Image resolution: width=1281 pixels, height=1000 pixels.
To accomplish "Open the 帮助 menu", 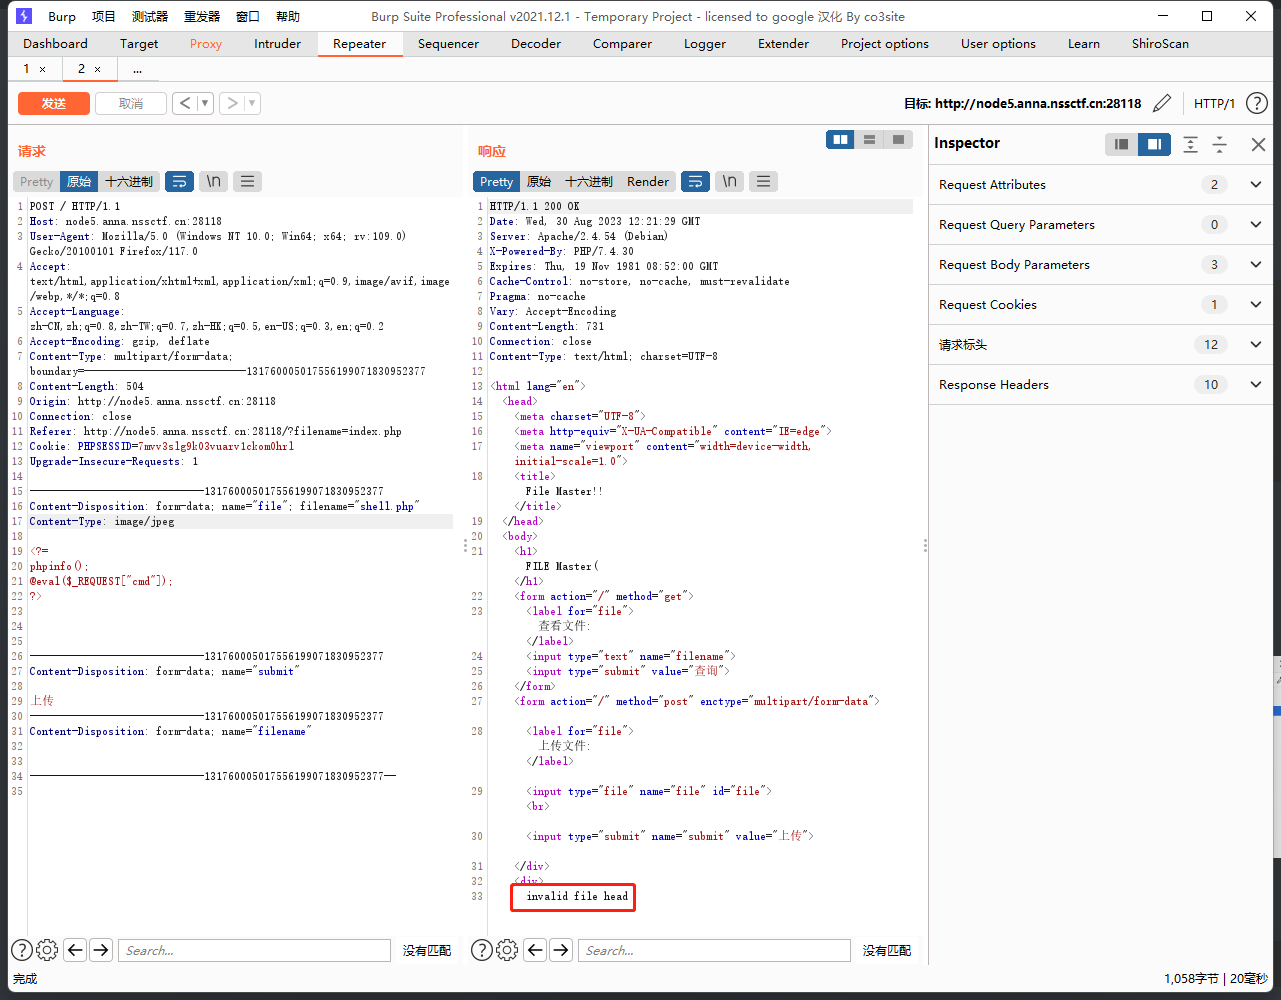I will (288, 16).
